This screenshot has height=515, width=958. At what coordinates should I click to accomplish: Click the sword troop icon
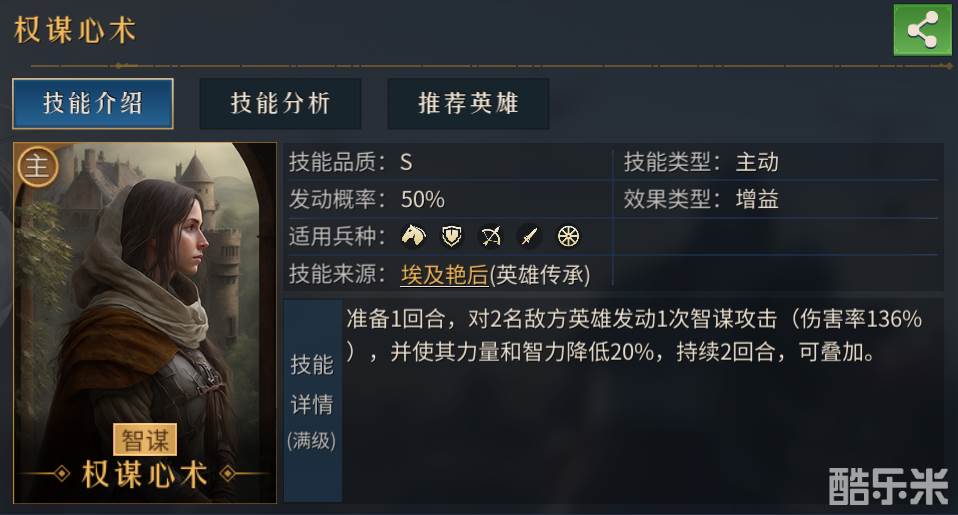530,236
